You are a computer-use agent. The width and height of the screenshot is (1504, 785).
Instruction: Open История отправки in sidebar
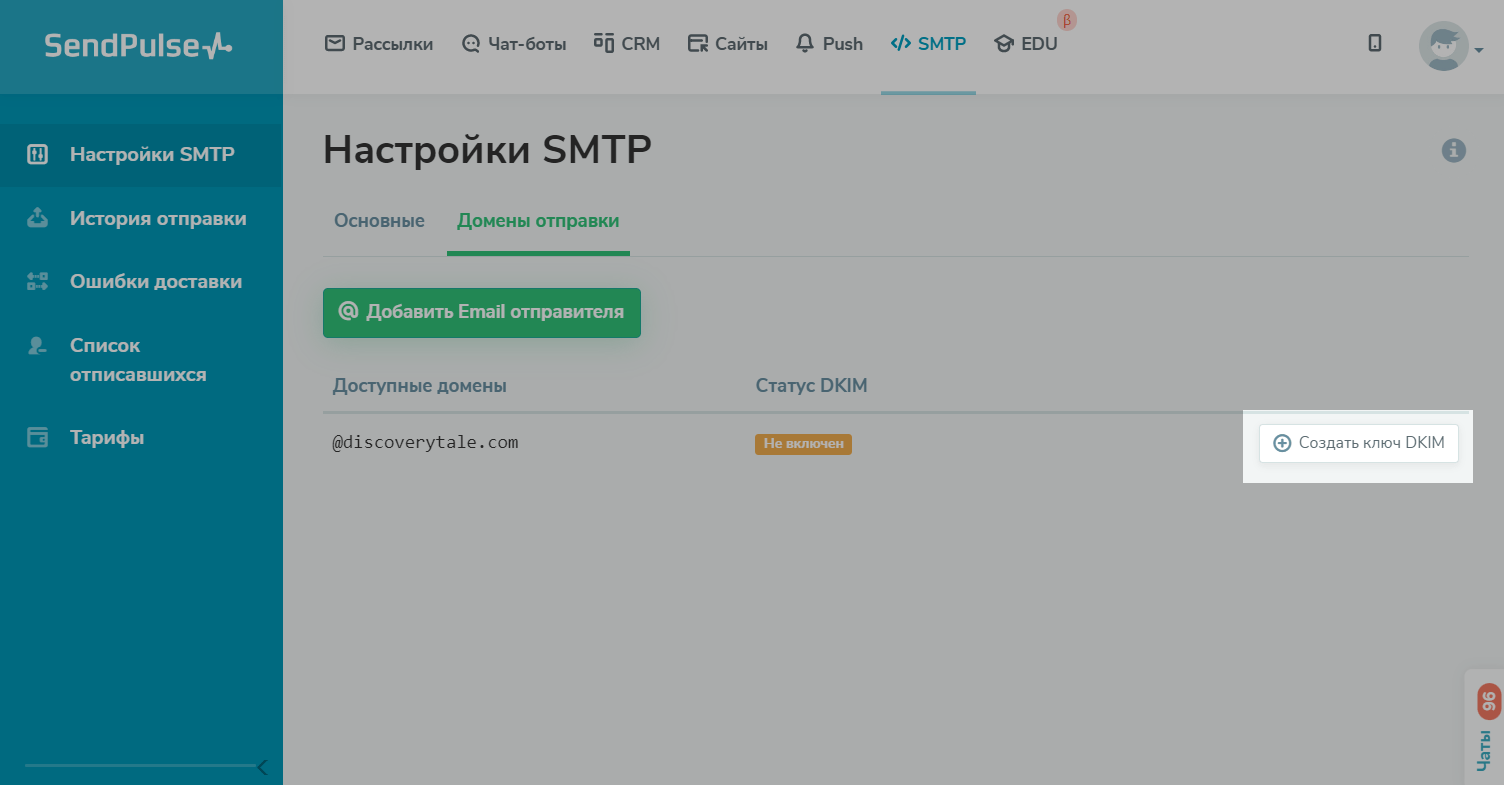click(x=141, y=218)
